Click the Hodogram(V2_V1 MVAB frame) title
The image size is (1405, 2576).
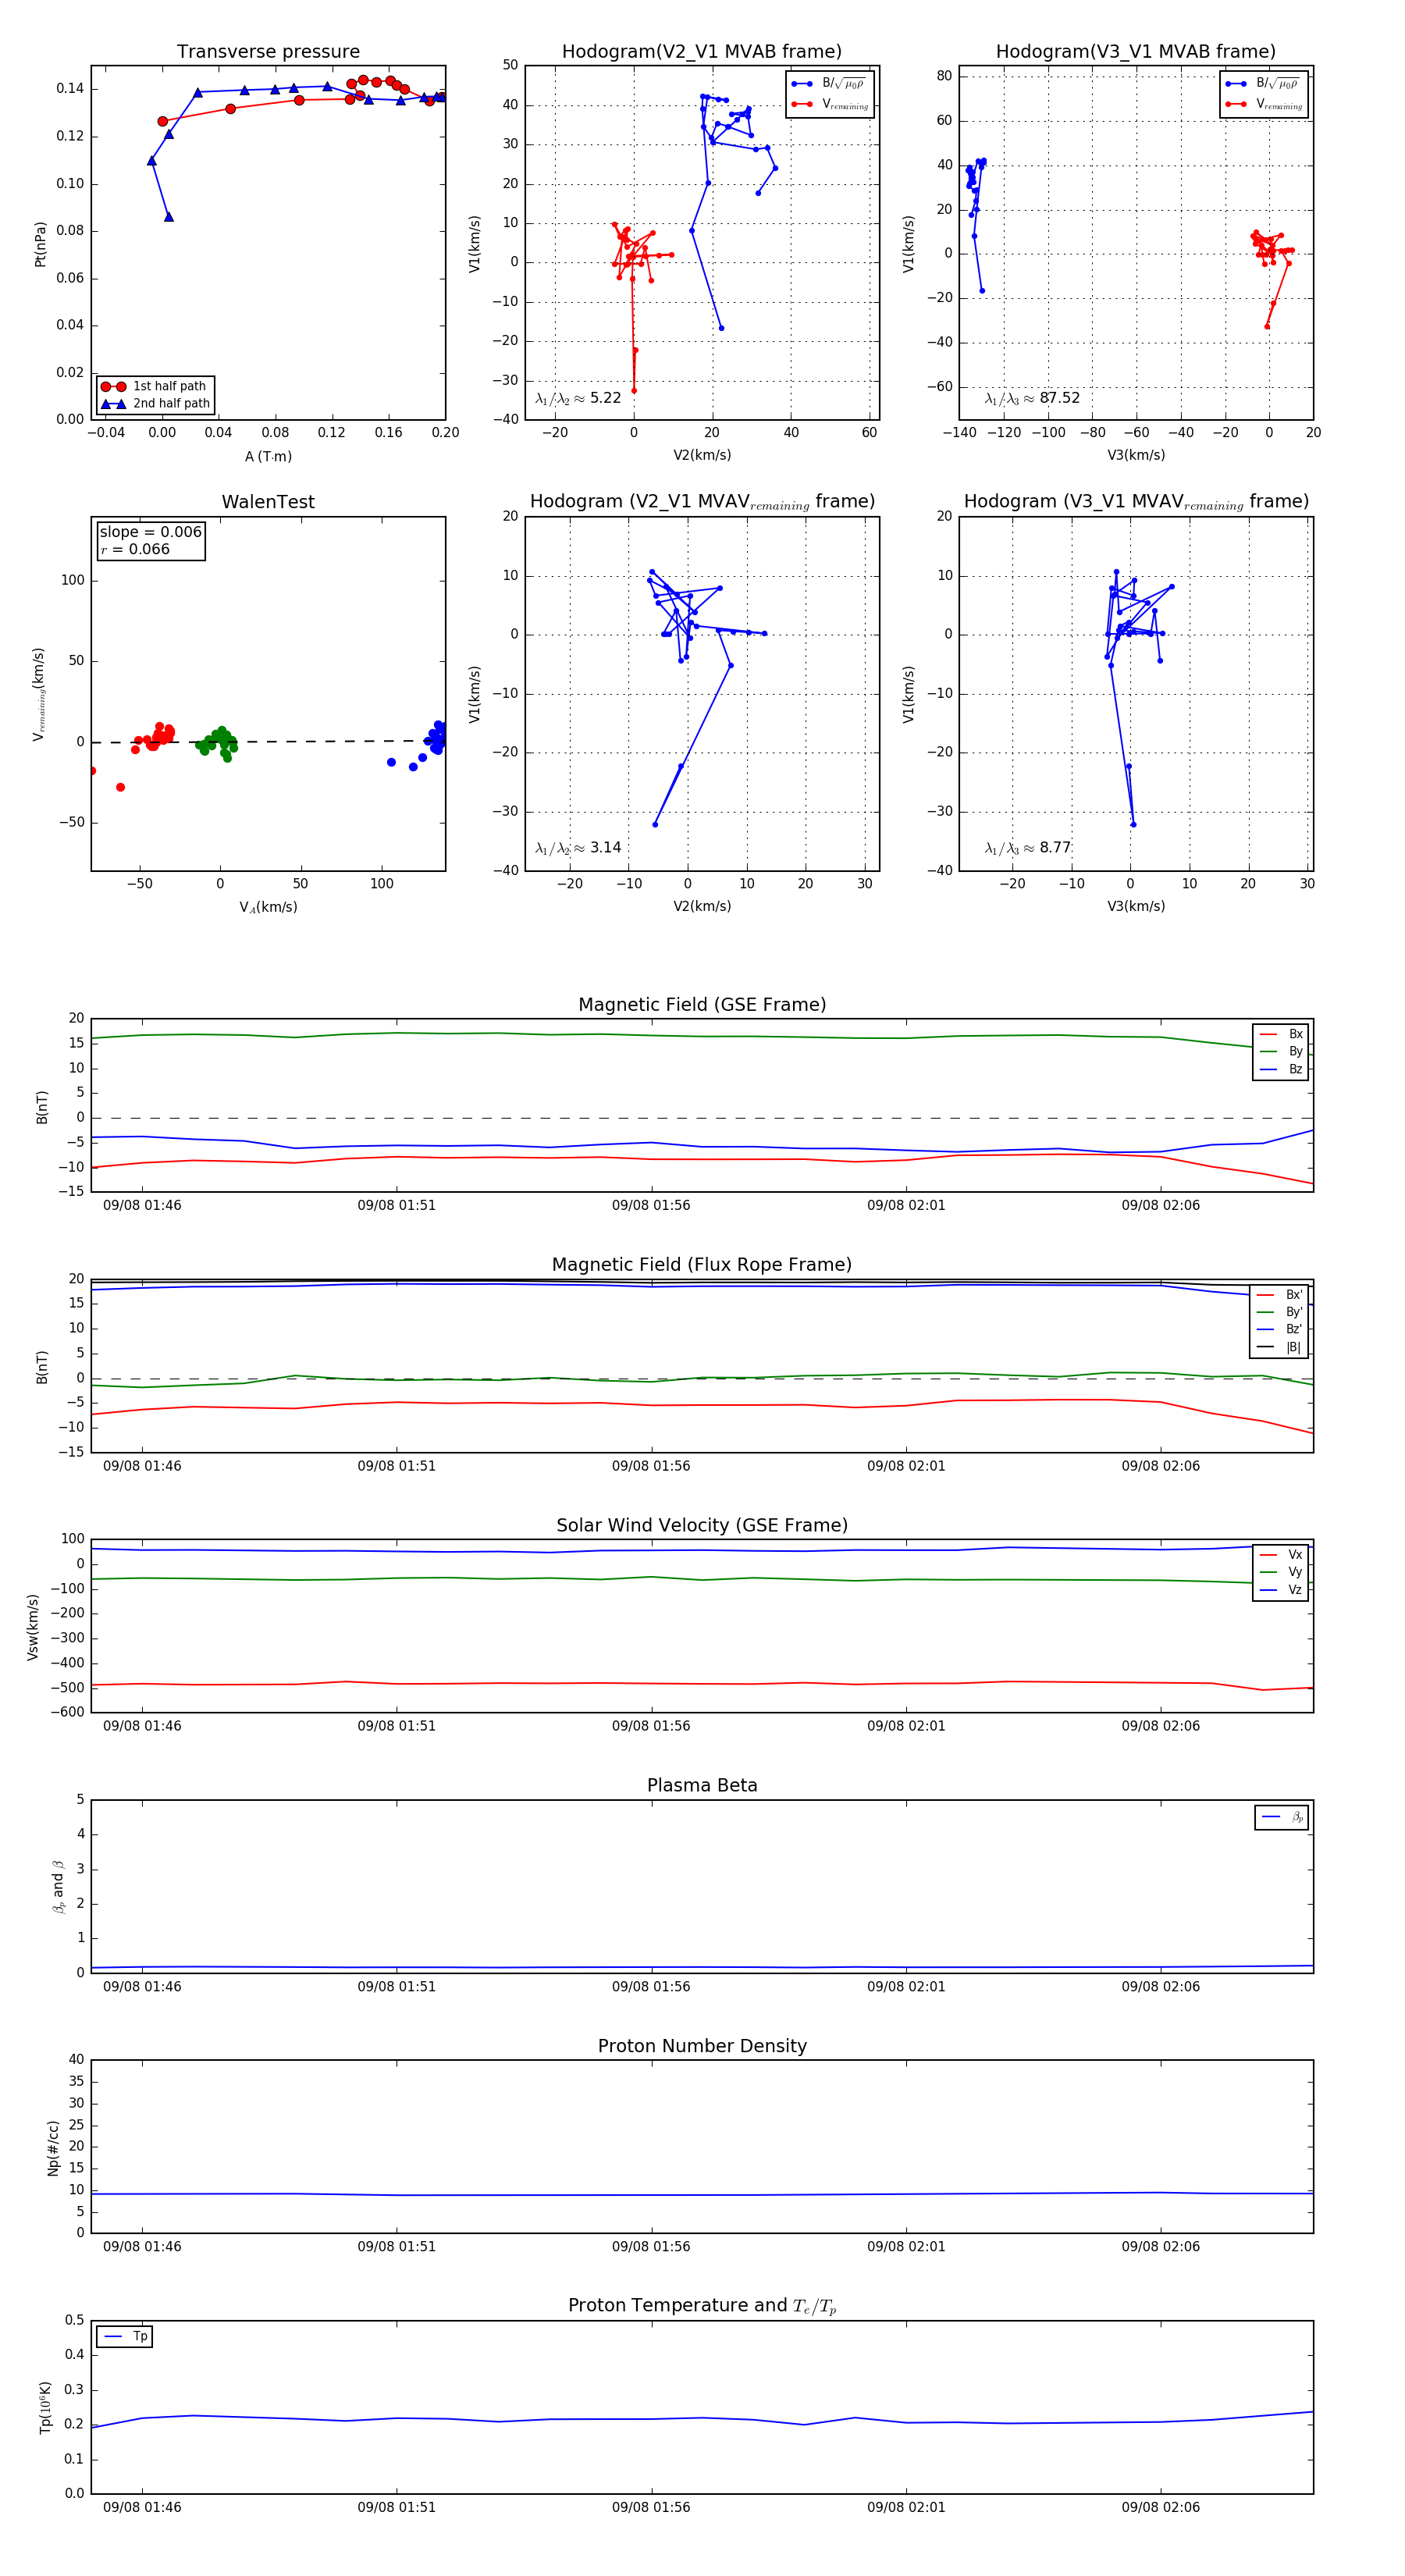701,52
